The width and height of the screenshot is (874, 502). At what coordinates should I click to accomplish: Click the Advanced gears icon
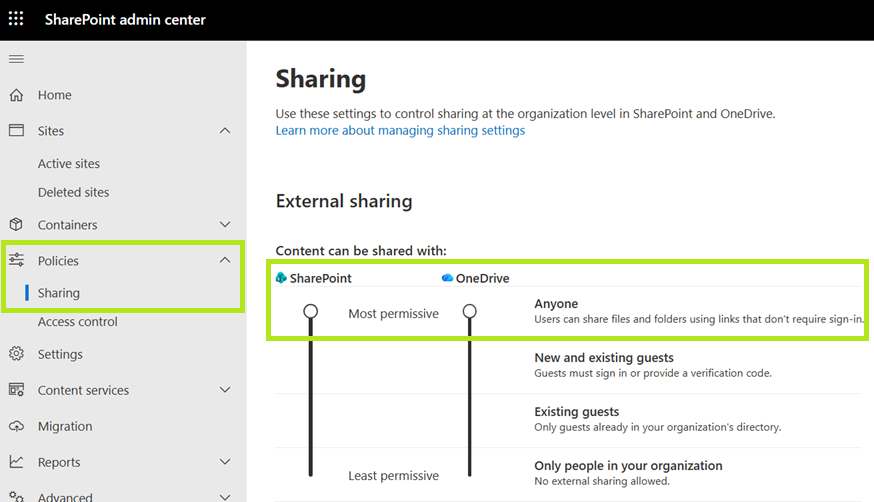click(x=16, y=496)
